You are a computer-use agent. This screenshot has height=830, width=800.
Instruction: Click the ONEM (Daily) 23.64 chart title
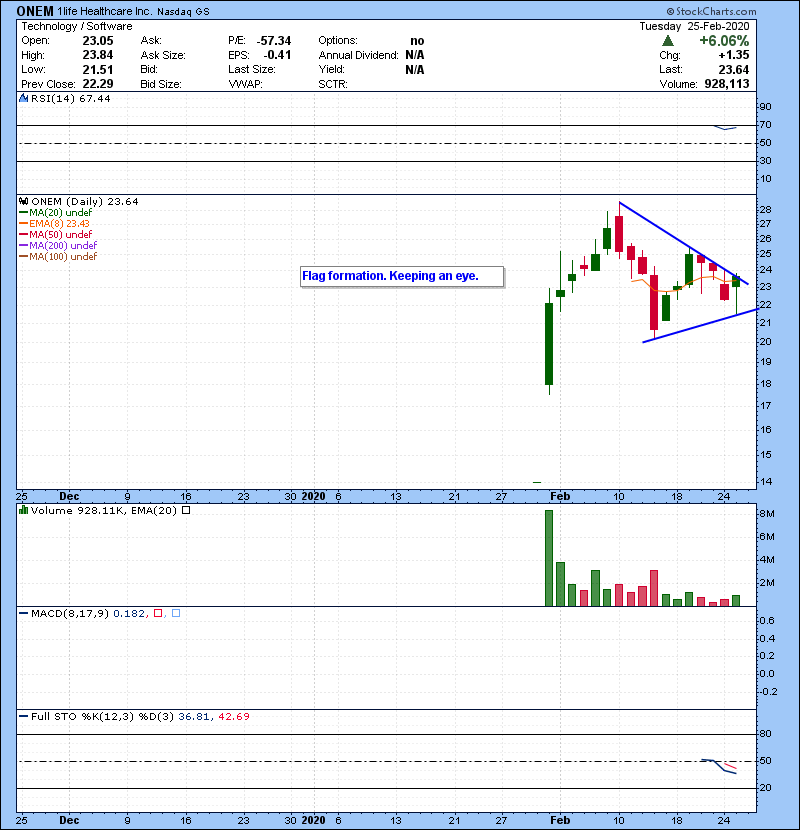[x=85, y=202]
